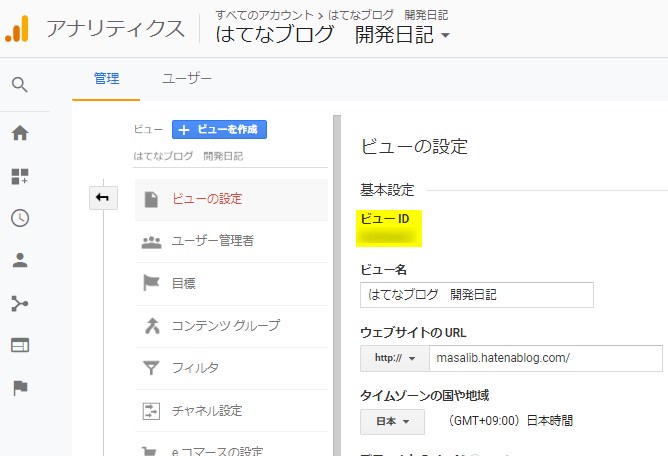668x456 pixels.
Task: Open Acquisition reports branching icon
Action: (x=20, y=303)
